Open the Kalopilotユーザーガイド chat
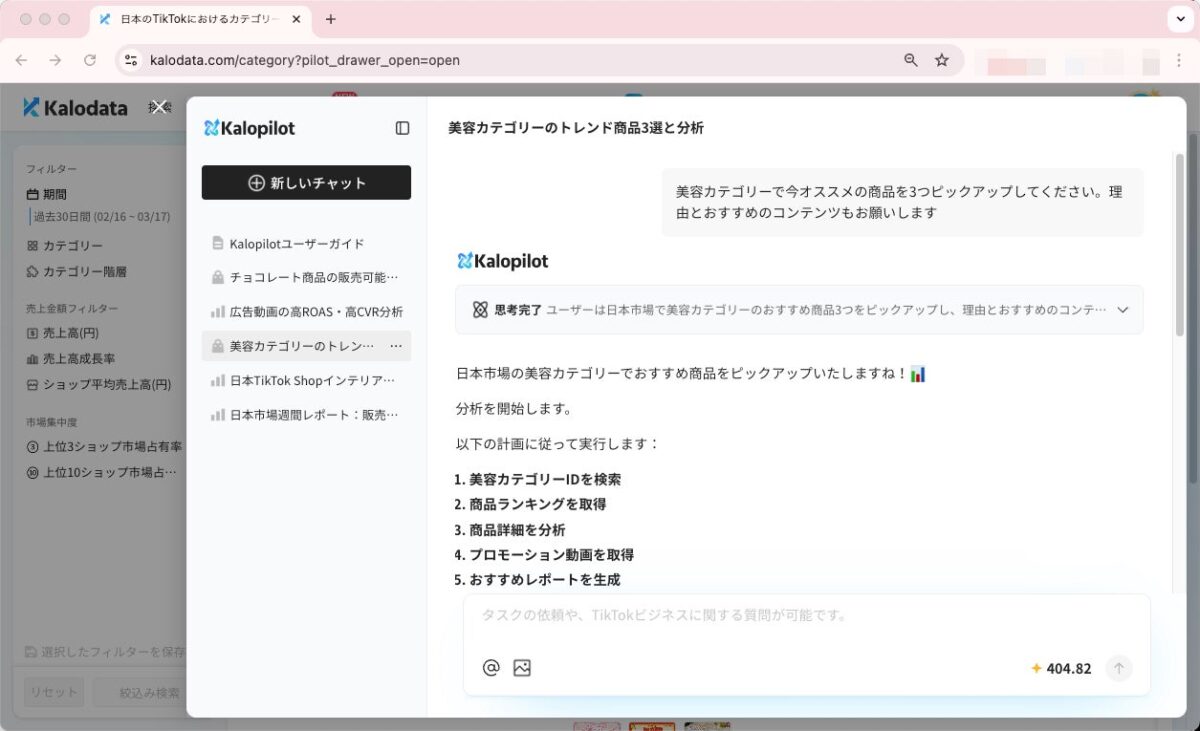This screenshot has height=731, width=1200. [300, 241]
